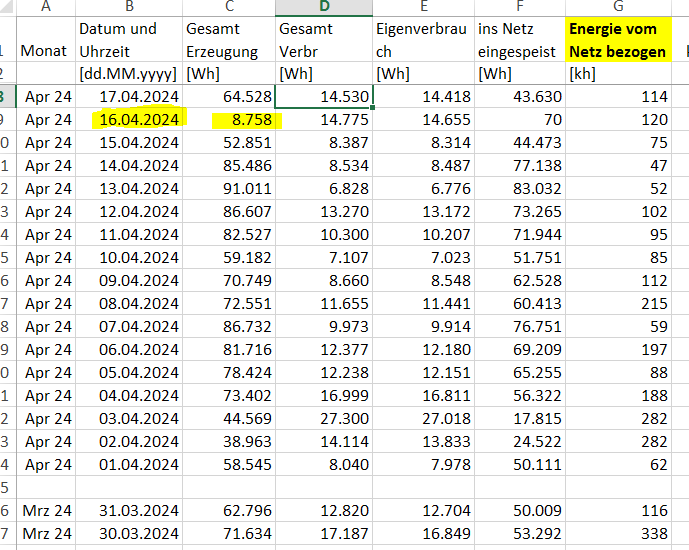Click cell with value 16.999
The height and width of the screenshot is (550, 689).
tap(324, 395)
